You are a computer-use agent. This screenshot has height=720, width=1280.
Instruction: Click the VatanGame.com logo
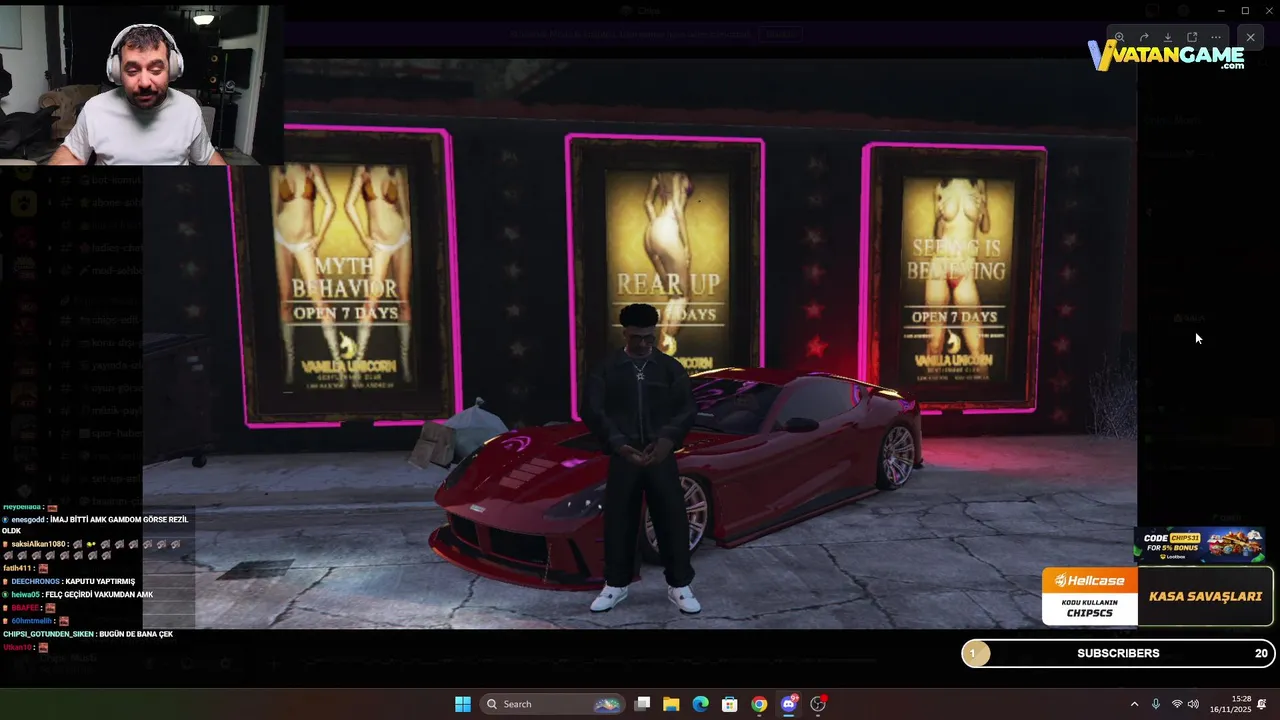1166,55
